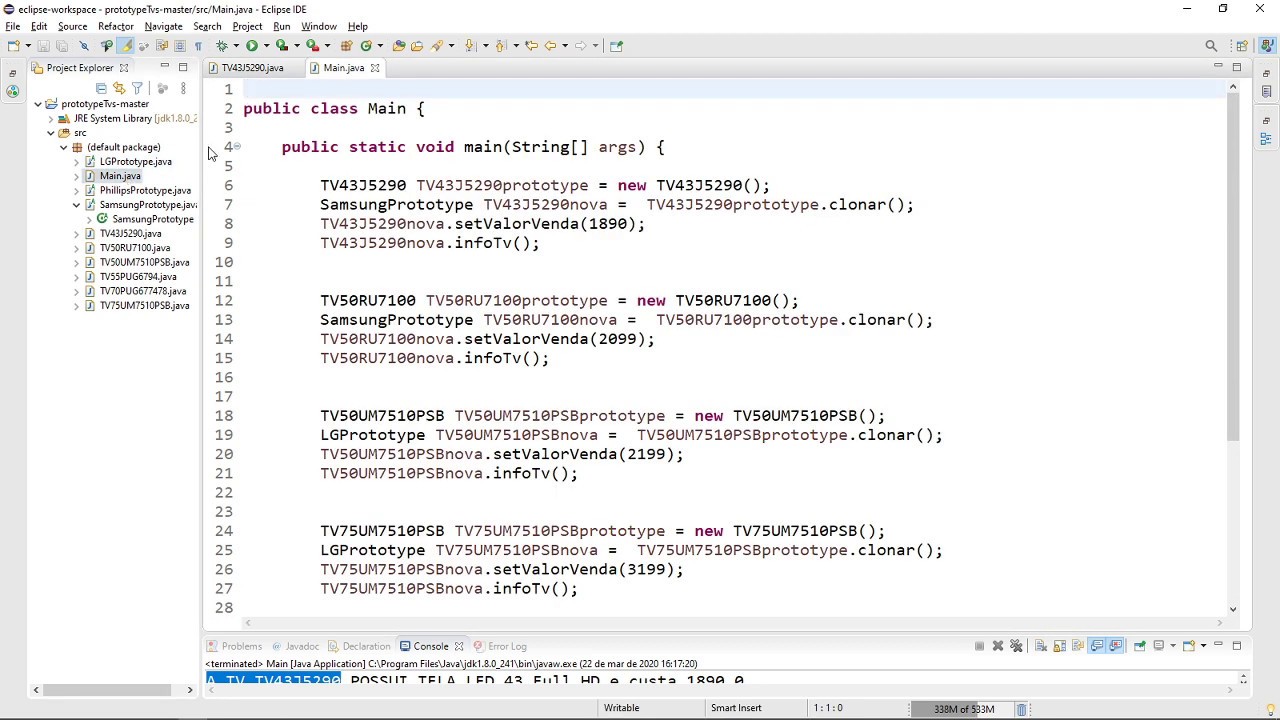1280x720 pixels.
Task: Open Project Explorer filter icon
Action: [x=137, y=88]
